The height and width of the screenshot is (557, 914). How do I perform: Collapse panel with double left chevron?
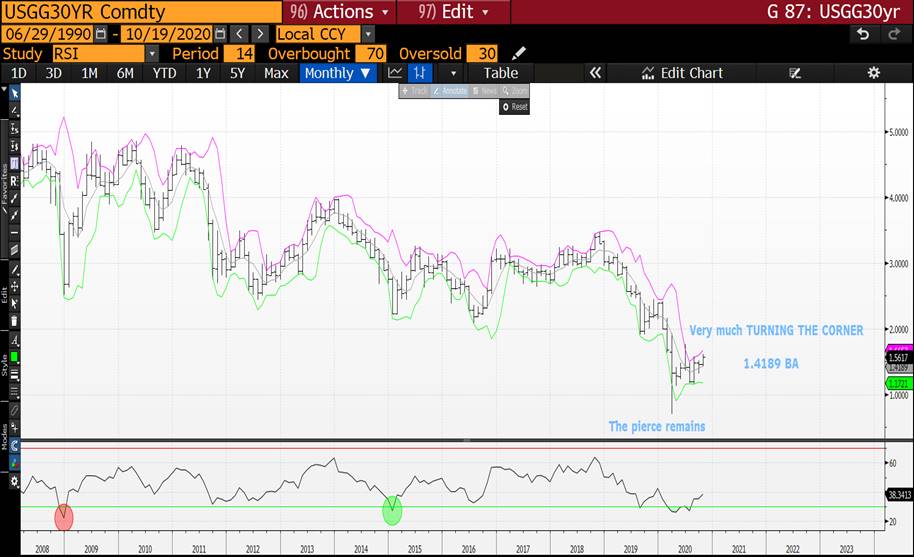[595, 73]
